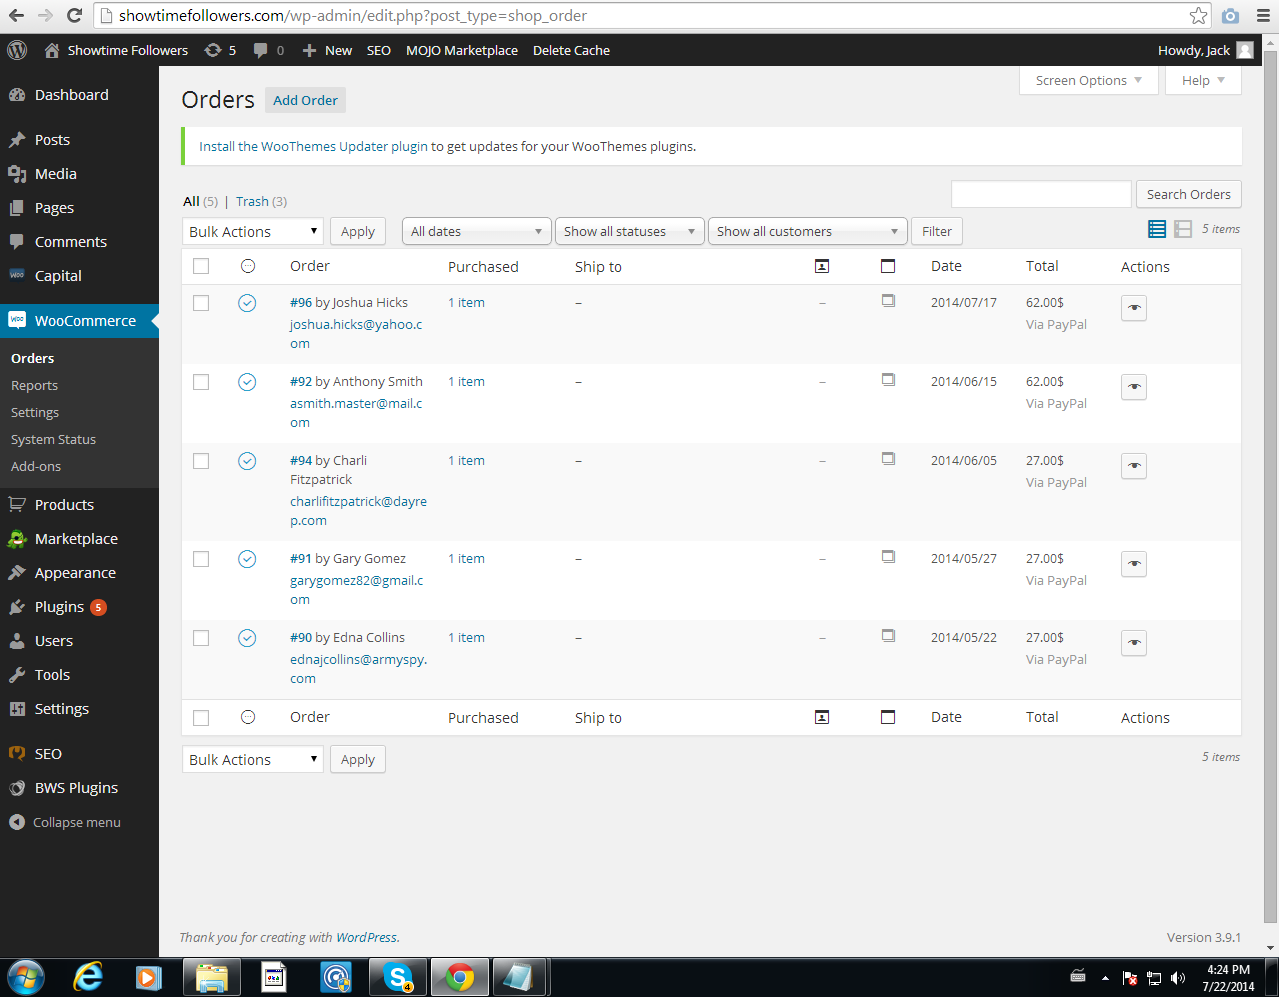Expand the Help panel

point(1203,80)
